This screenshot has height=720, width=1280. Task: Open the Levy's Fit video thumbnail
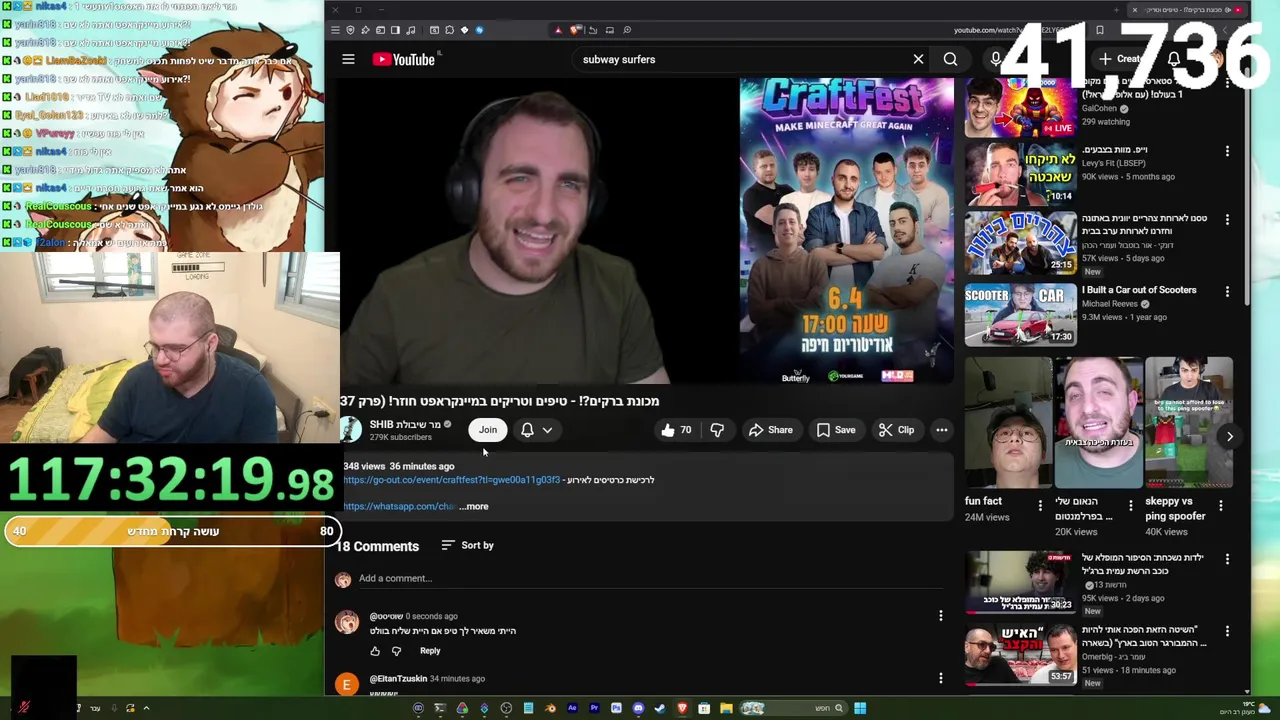(x=1020, y=174)
